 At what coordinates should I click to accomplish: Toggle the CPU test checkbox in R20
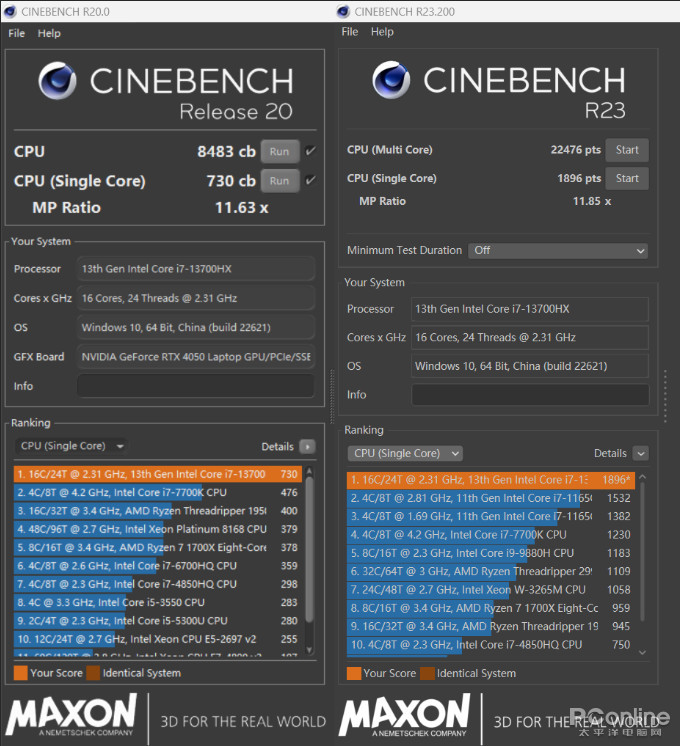pos(310,151)
